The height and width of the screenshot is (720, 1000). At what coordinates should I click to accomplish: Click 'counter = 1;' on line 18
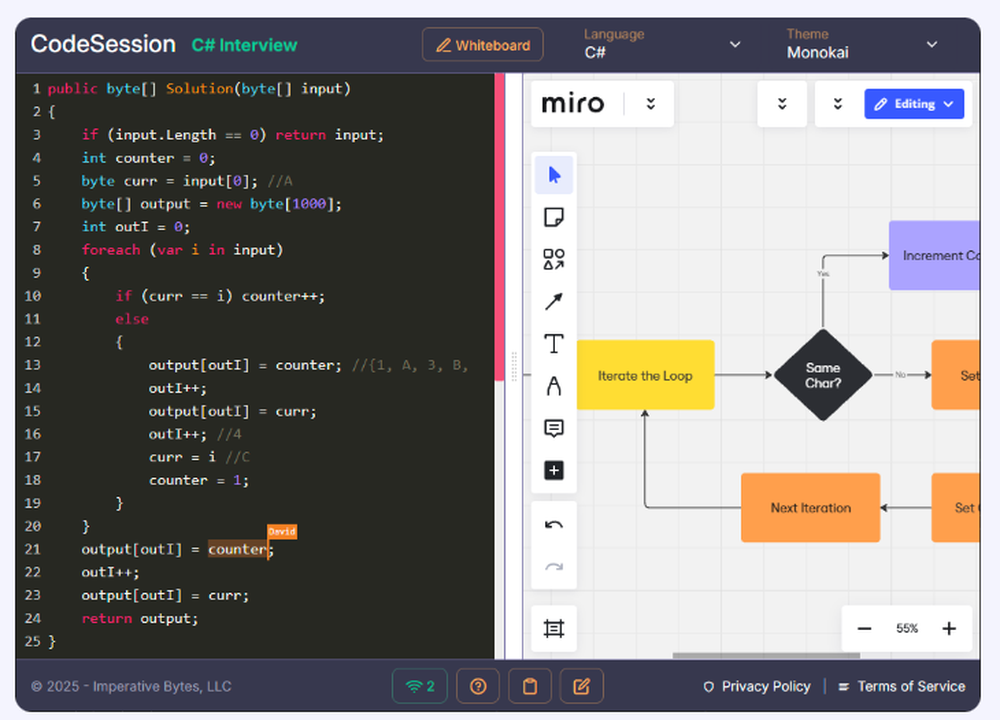(x=198, y=480)
